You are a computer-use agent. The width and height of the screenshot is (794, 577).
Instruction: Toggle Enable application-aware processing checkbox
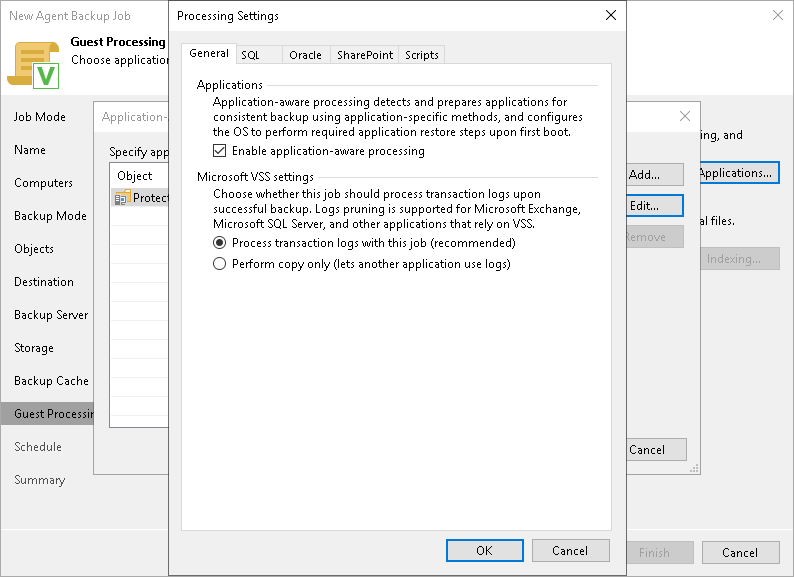(x=219, y=150)
